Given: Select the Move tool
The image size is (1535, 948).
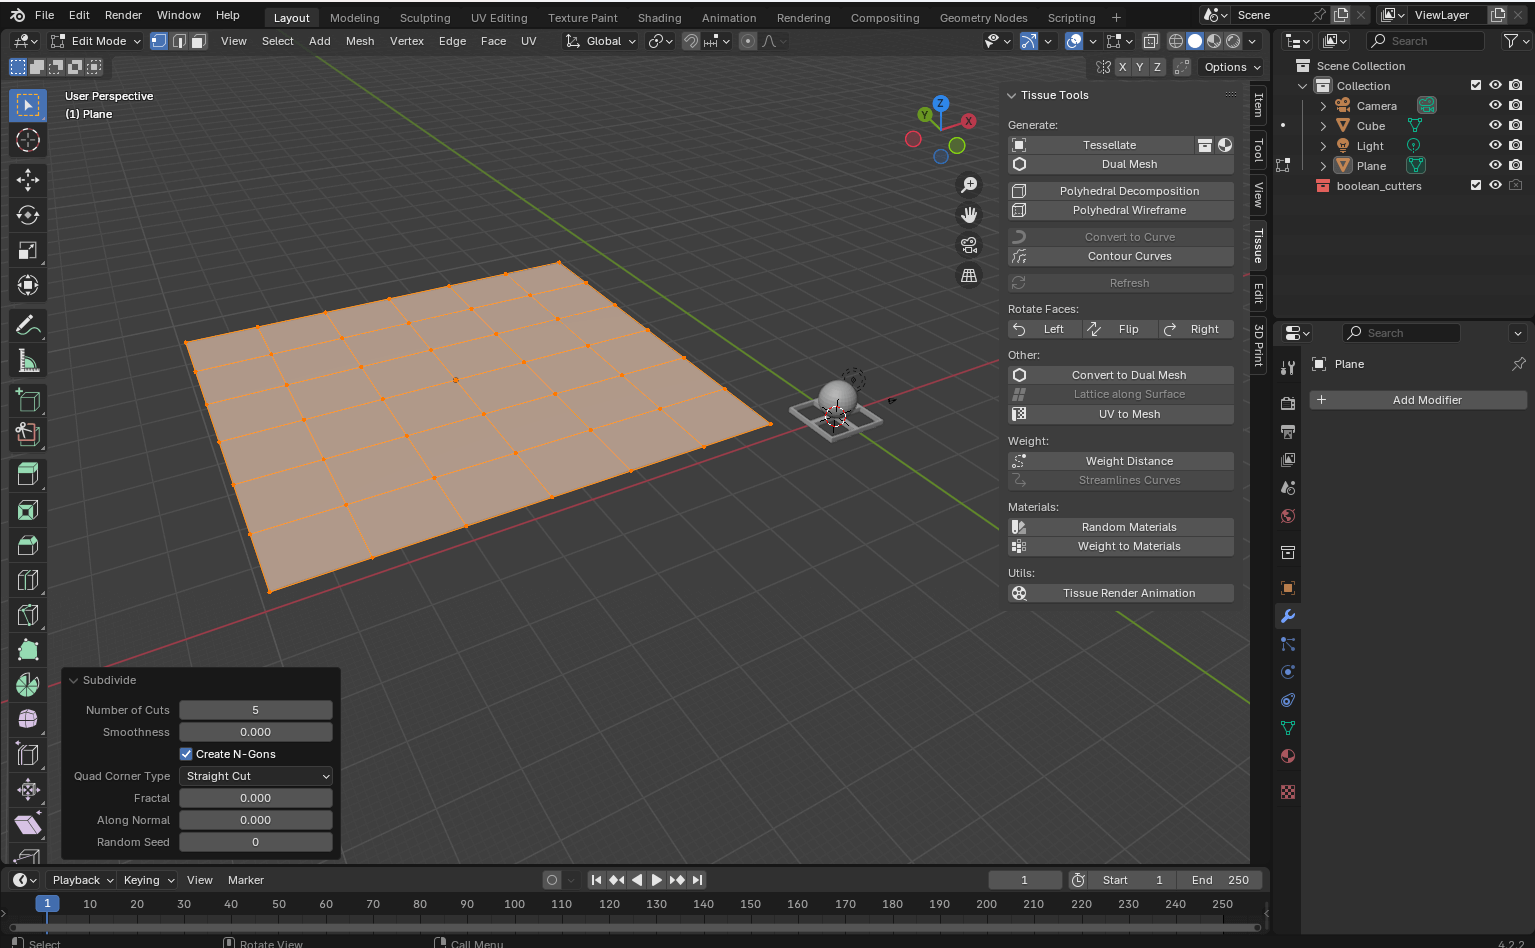Looking at the screenshot, I should (28, 180).
